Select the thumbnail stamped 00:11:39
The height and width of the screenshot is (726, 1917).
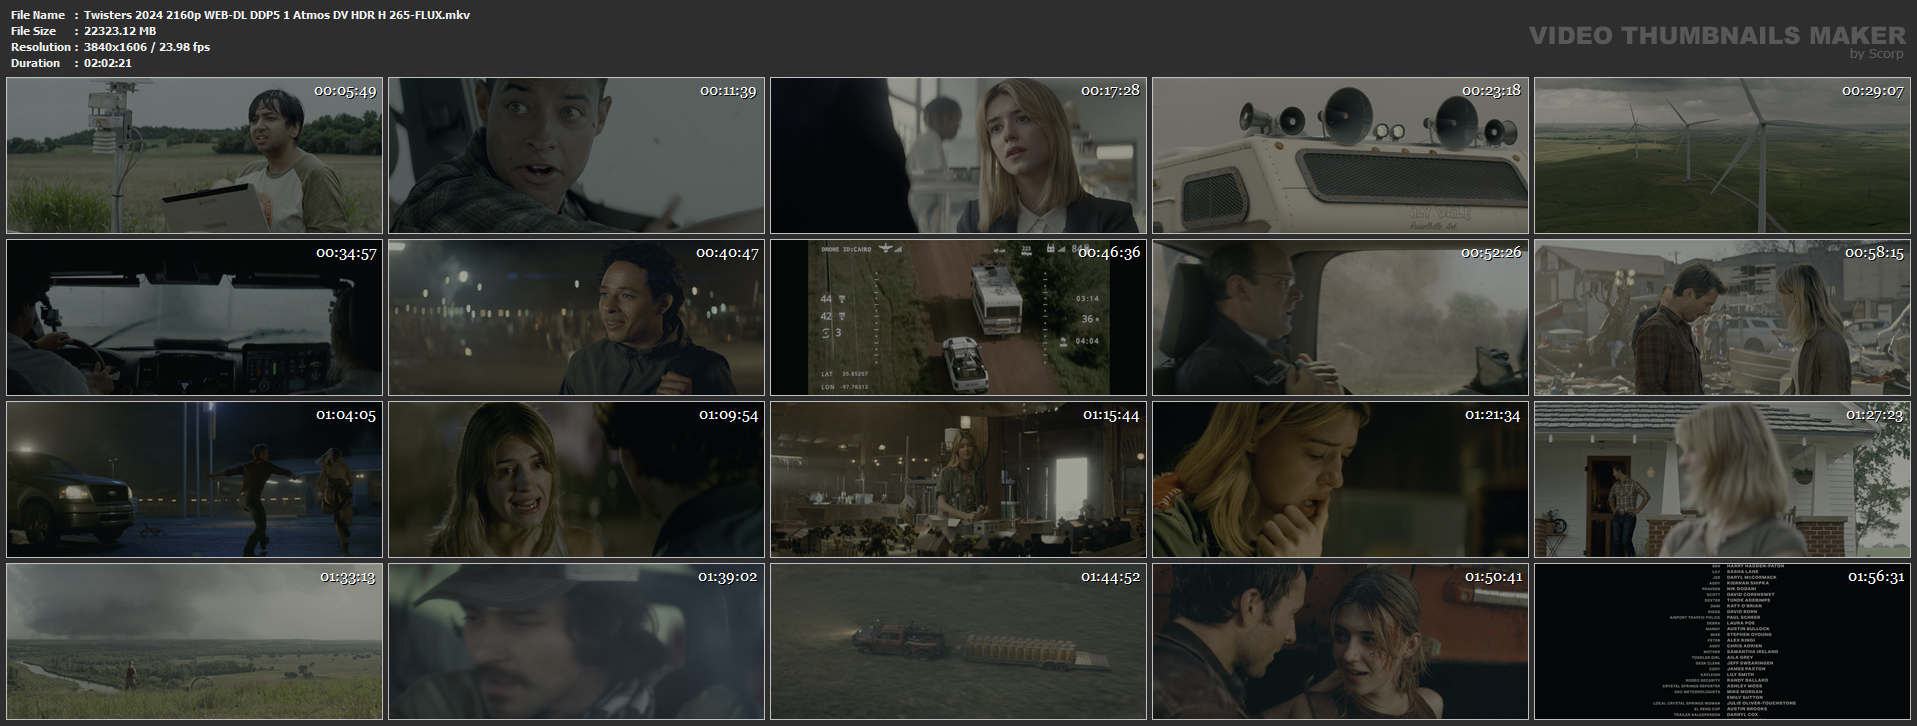point(576,156)
